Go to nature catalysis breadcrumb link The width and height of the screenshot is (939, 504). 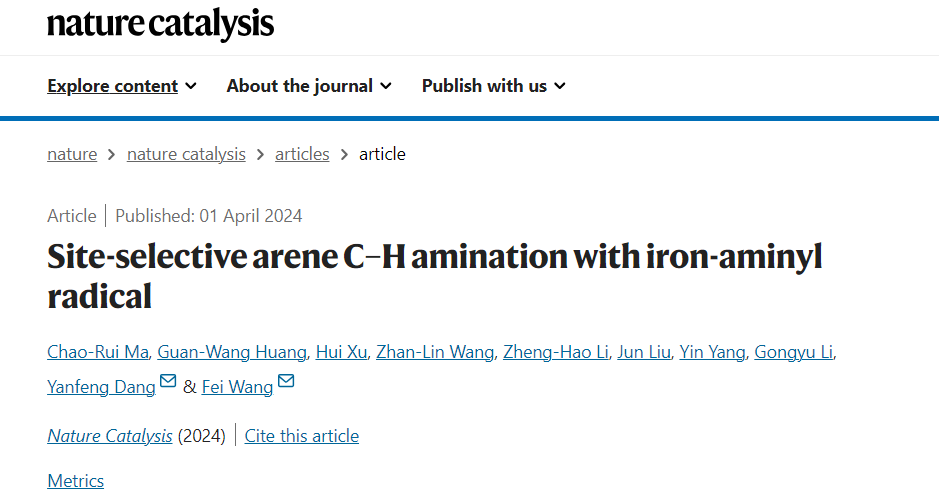click(x=186, y=154)
